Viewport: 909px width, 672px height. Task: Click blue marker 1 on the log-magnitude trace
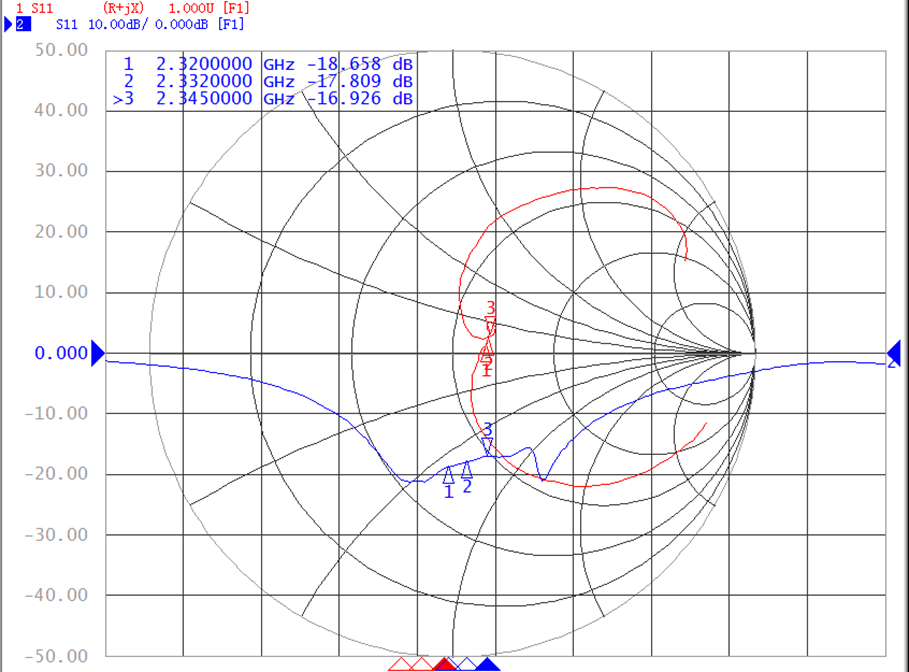pos(449,474)
